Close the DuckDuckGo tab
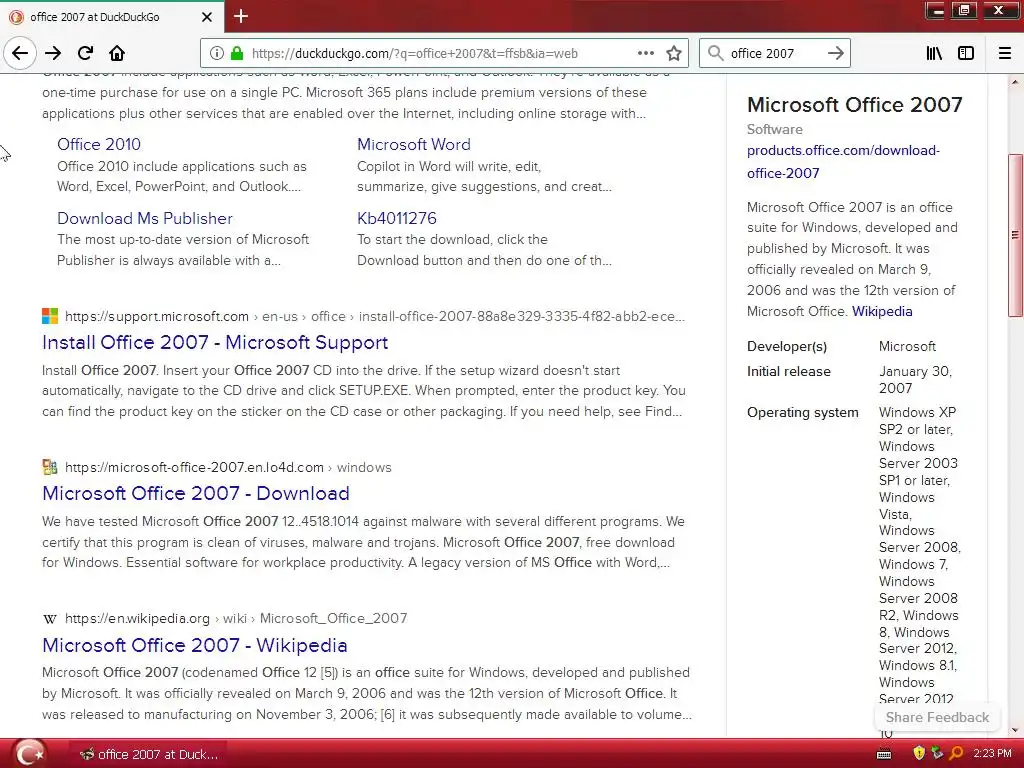Image resolution: width=1024 pixels, height=768 pixels. [207, 17]
